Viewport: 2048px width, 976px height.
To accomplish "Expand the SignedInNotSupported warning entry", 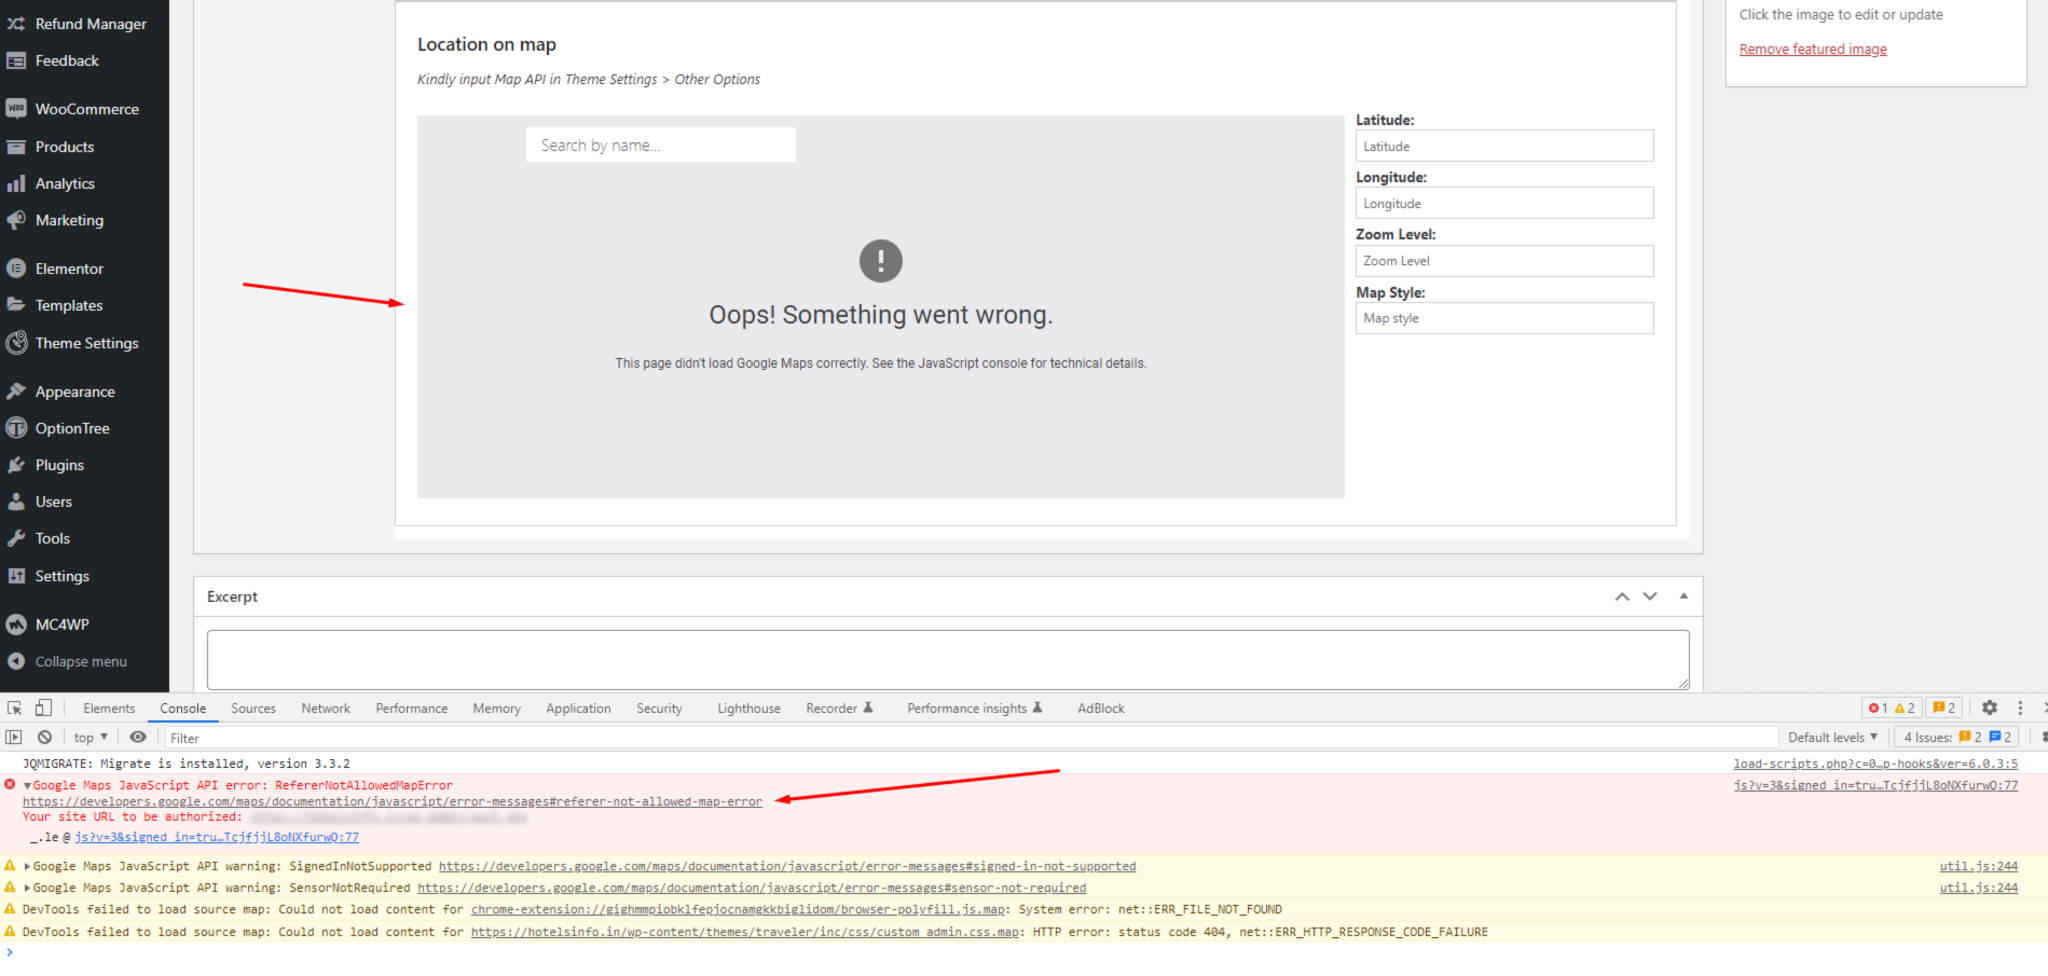I will tap(28, 866).
